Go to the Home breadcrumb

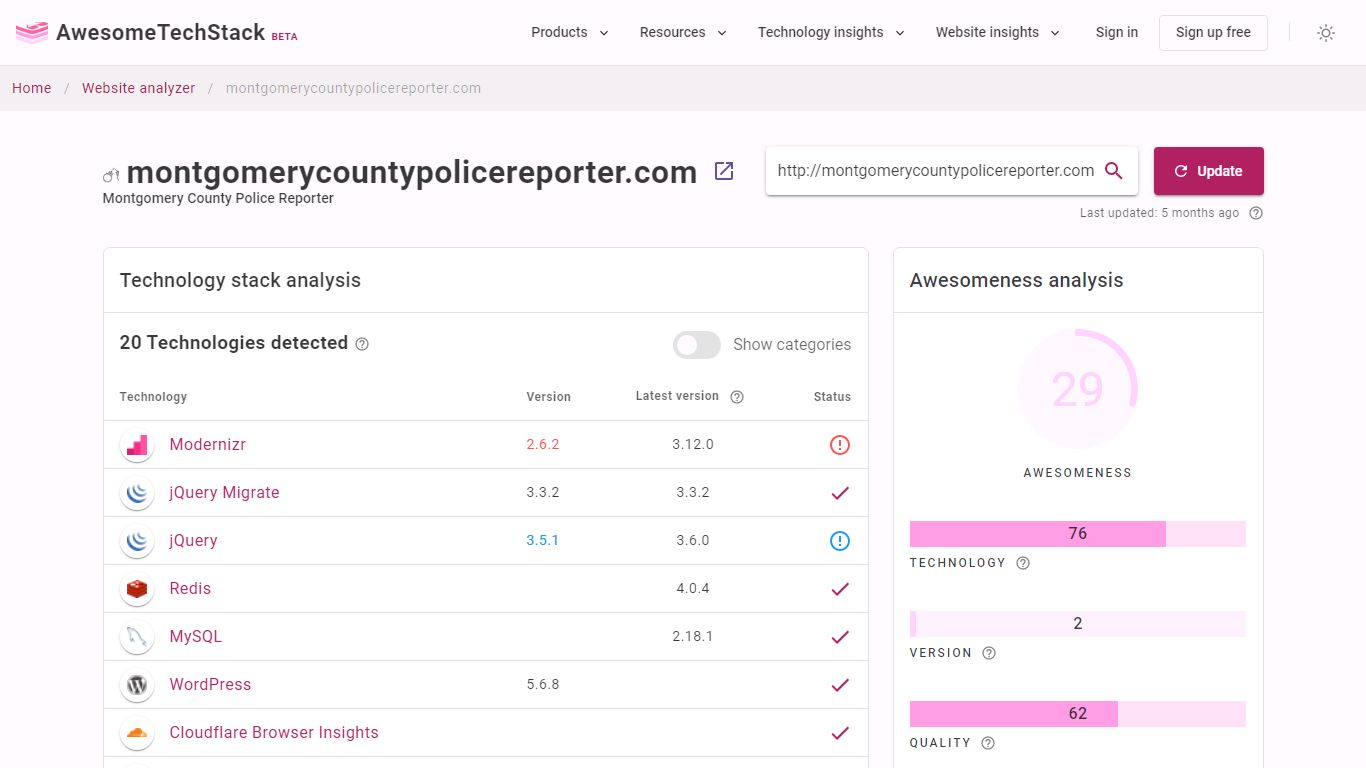pos(32,88)
